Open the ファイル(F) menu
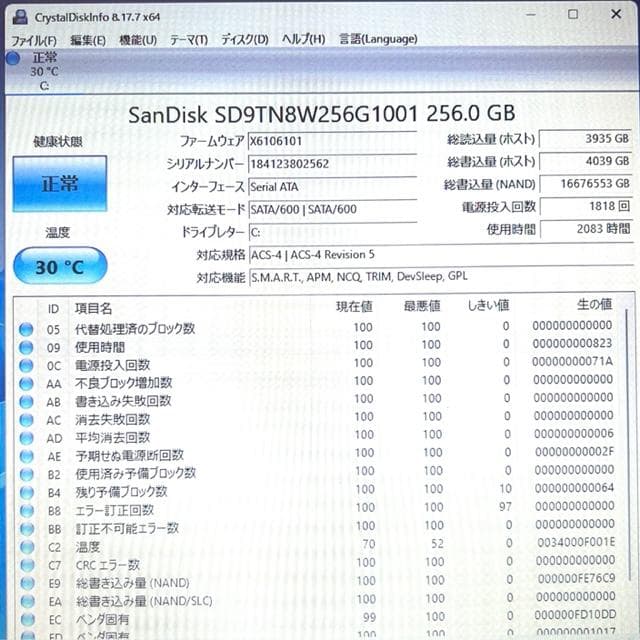Viewport: 640px width, 640px height. (x=34, y=39)
